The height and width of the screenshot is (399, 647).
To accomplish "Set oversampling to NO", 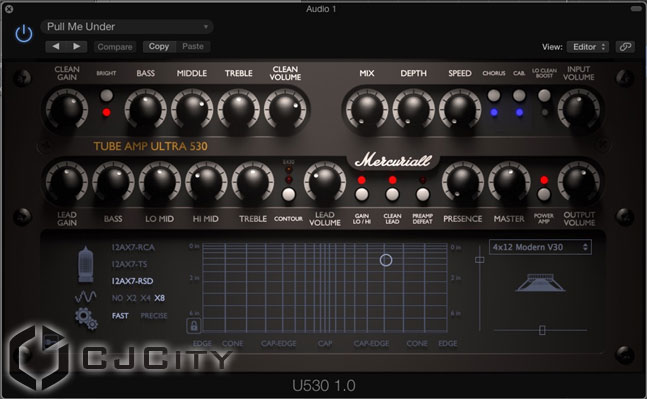I will [117, 298].
